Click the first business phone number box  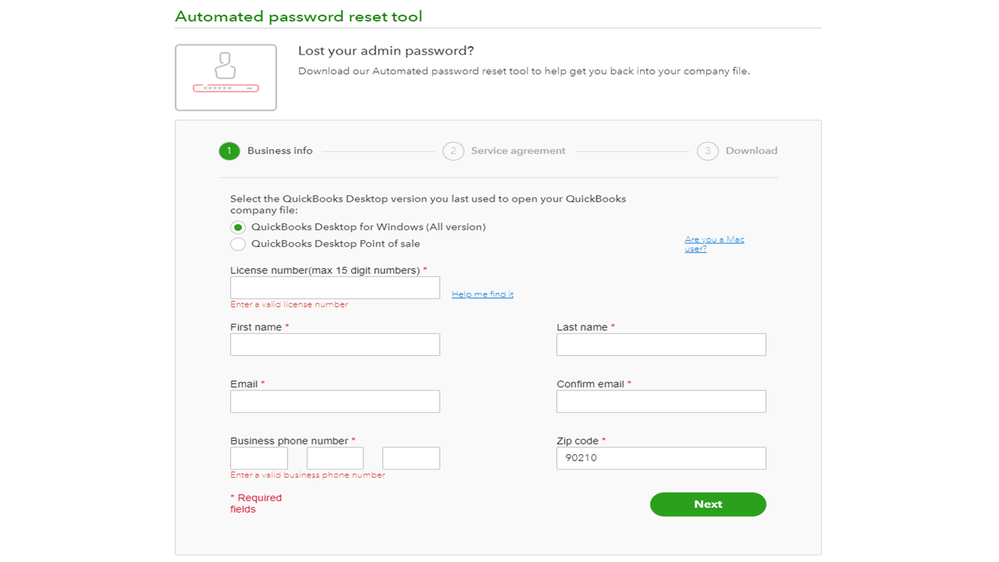point(259,458)
